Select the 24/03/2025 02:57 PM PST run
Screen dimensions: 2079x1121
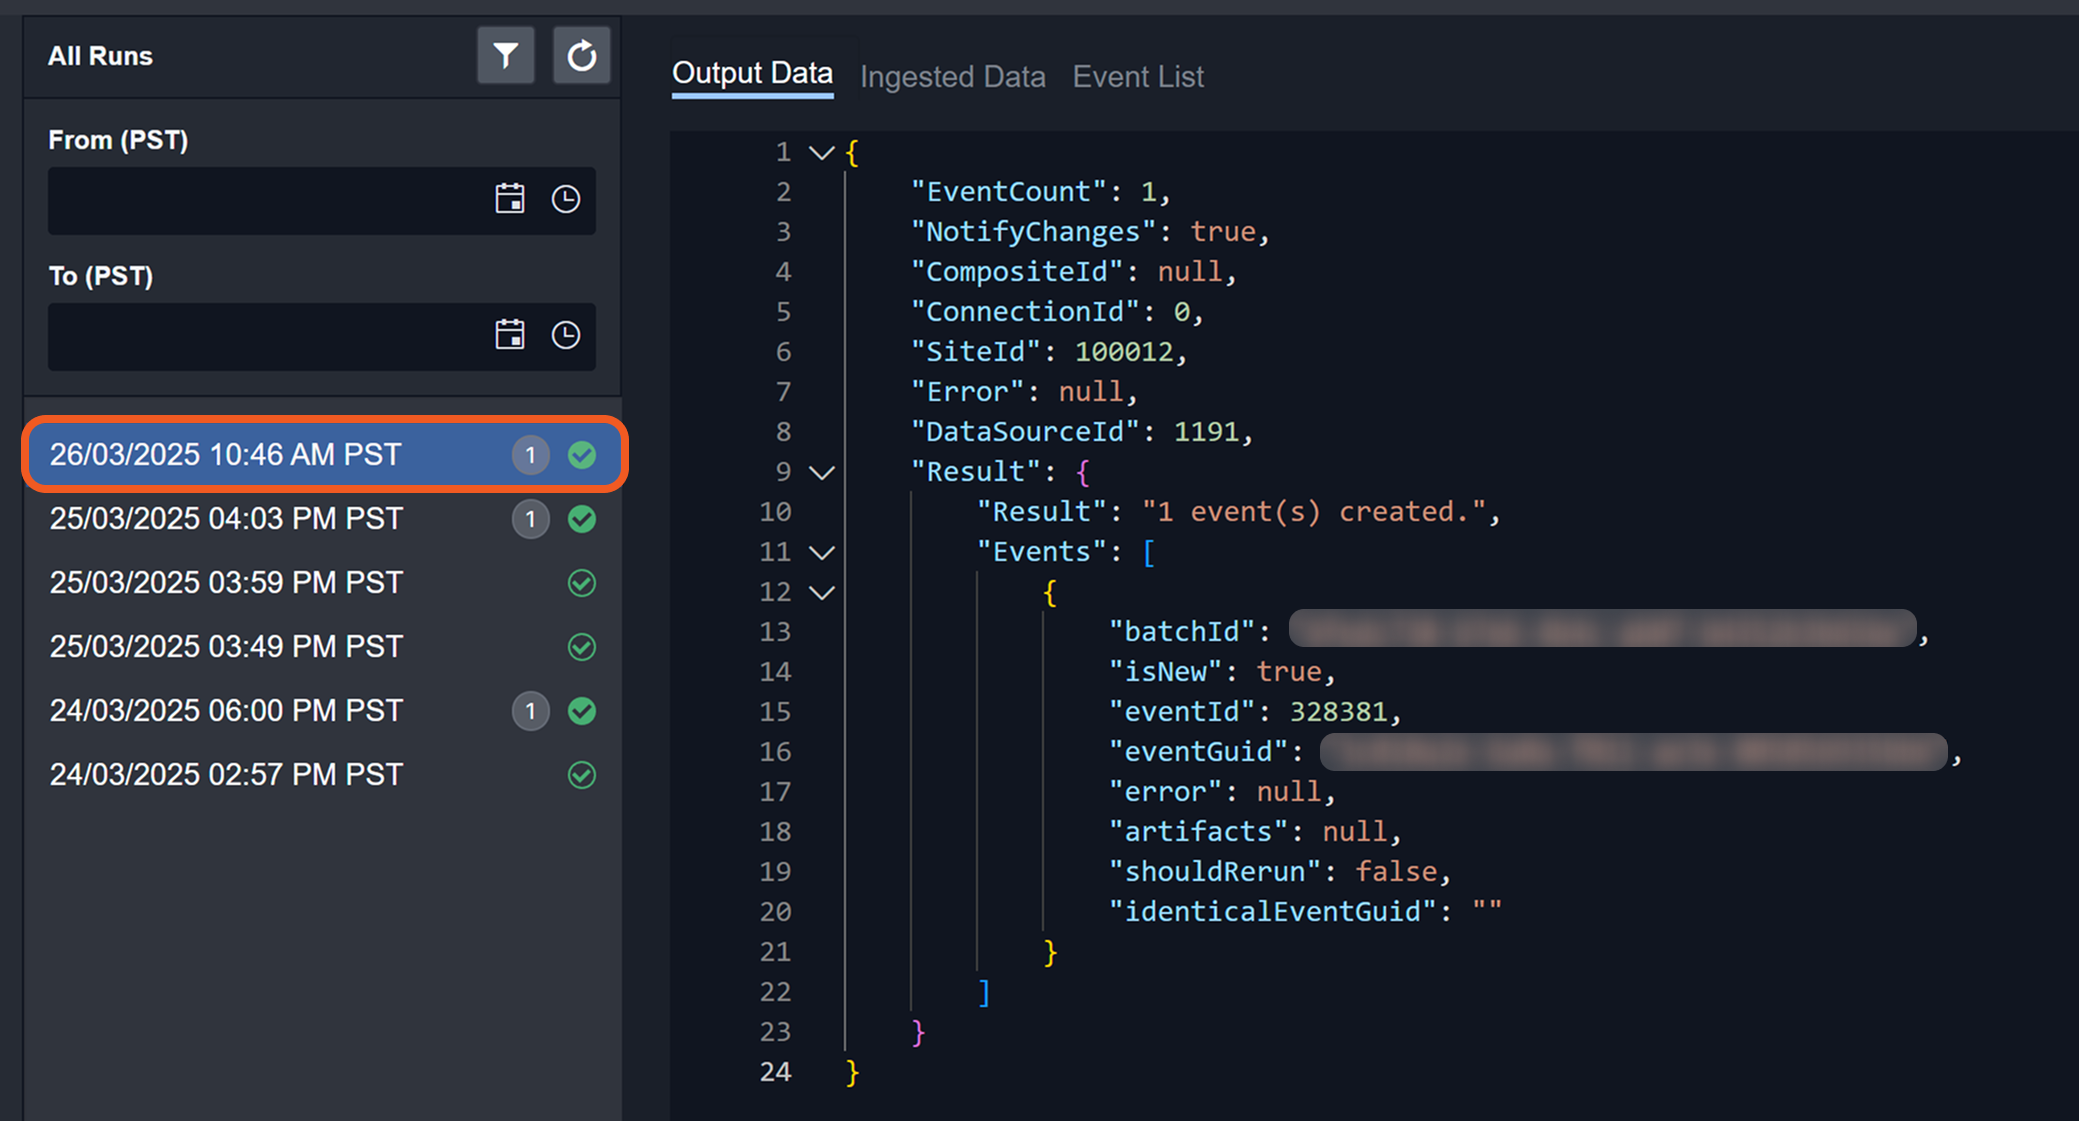click(226, 775)
